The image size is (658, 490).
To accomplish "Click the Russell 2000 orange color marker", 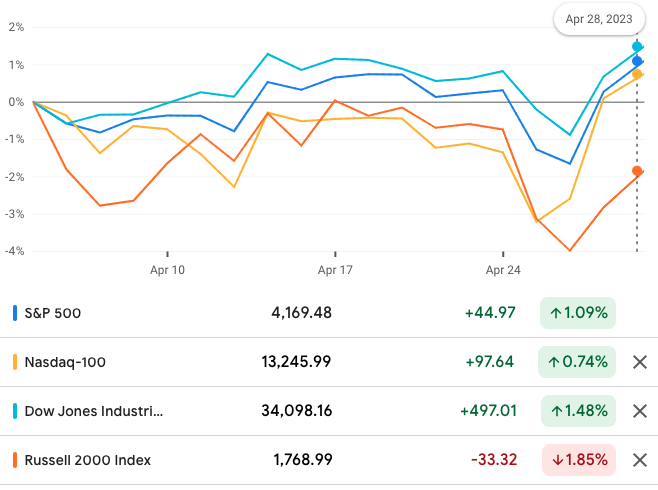I will (x=15, y=460).
